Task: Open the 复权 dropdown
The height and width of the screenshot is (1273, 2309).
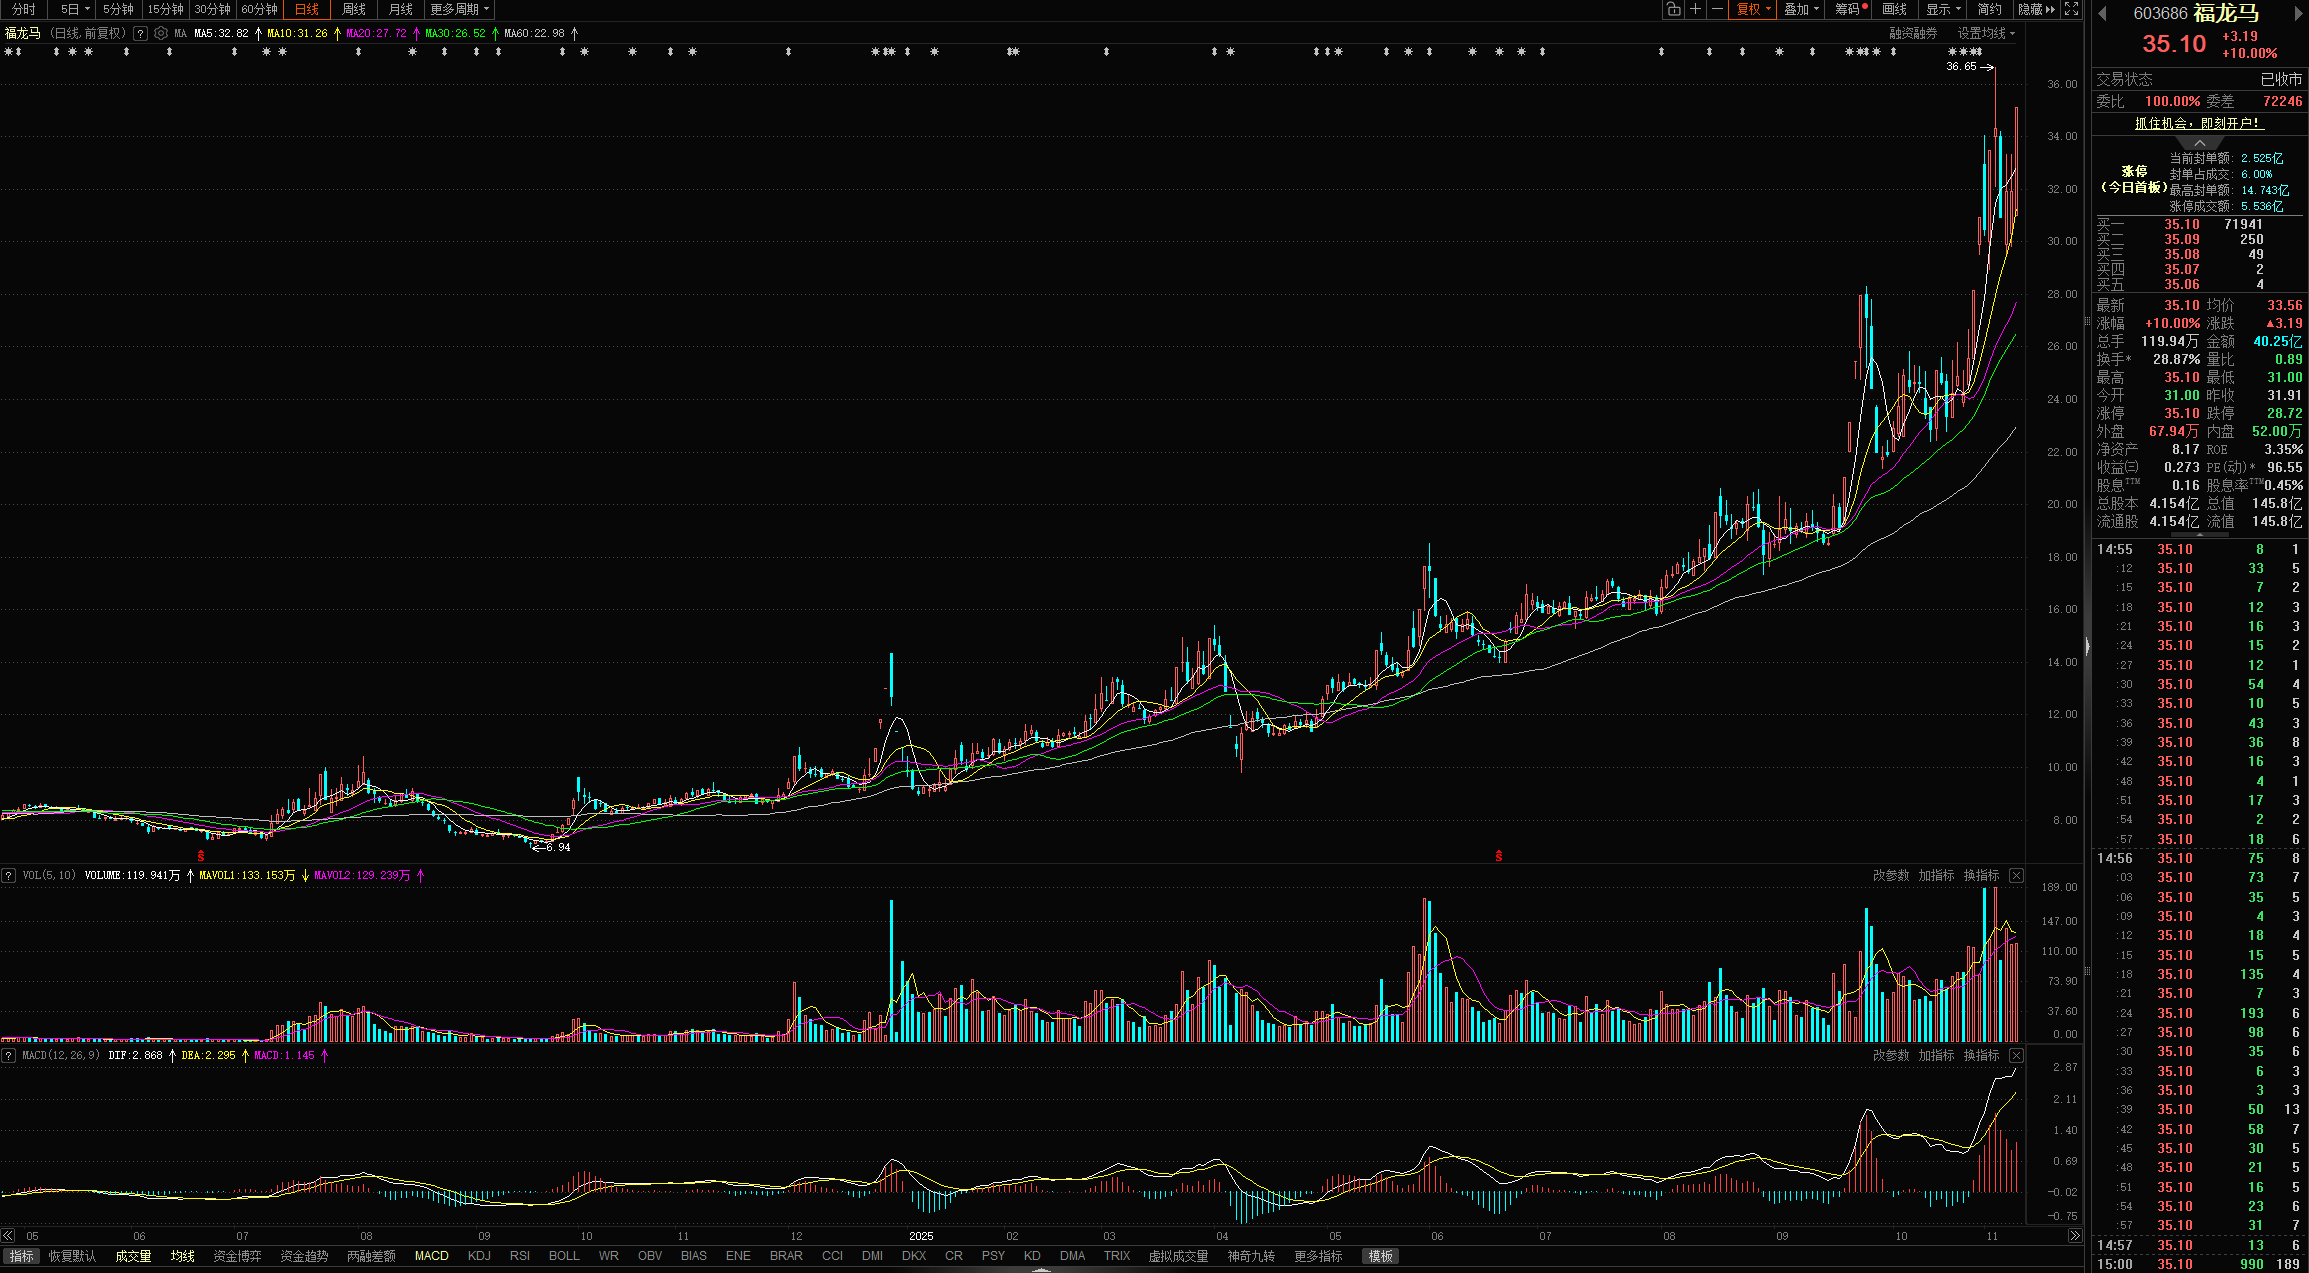Action: [1753, 9]
